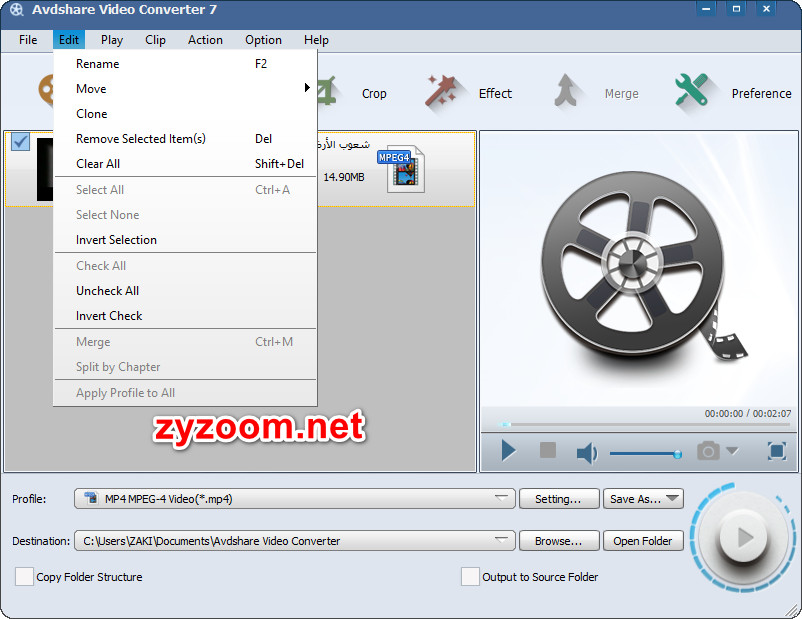802x619 pixels.
Task: Minimize the Avdshare window
Action: (x=706, y=9)
